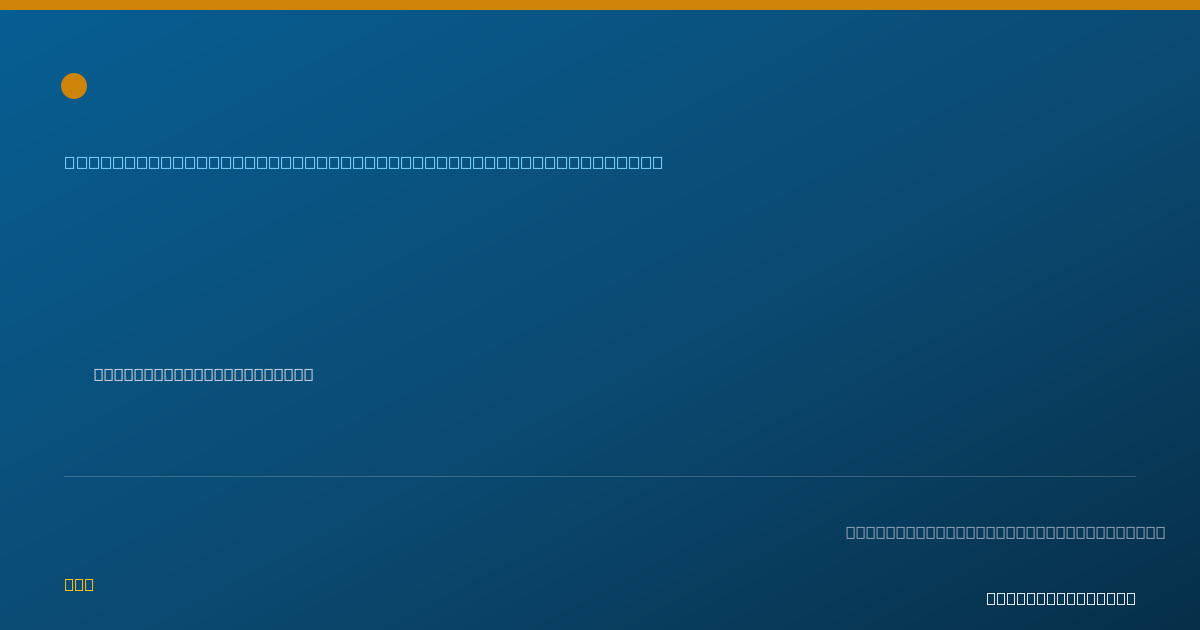Click the first box of the yellow label
Image resolution: width=1200 pixels, height=630 pixels.
point(70,584)
